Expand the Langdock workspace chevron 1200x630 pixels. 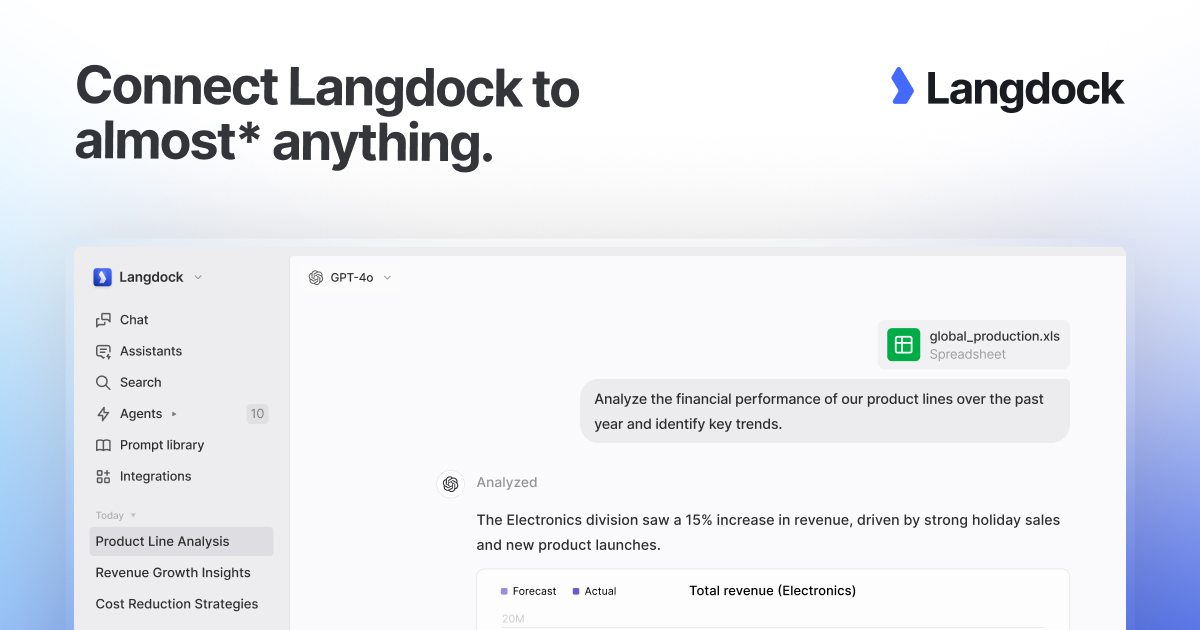click(x=198, y=277)
